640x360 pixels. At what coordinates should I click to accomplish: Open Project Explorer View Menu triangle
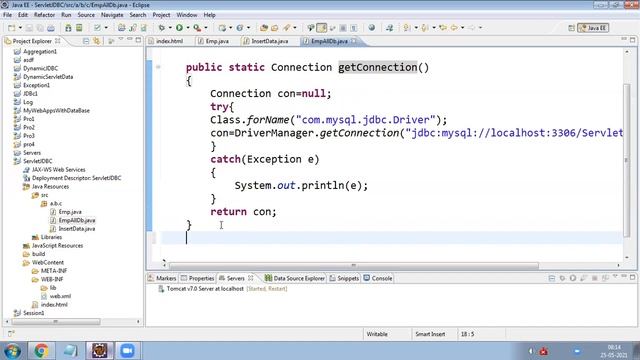[x=121, y=40]
